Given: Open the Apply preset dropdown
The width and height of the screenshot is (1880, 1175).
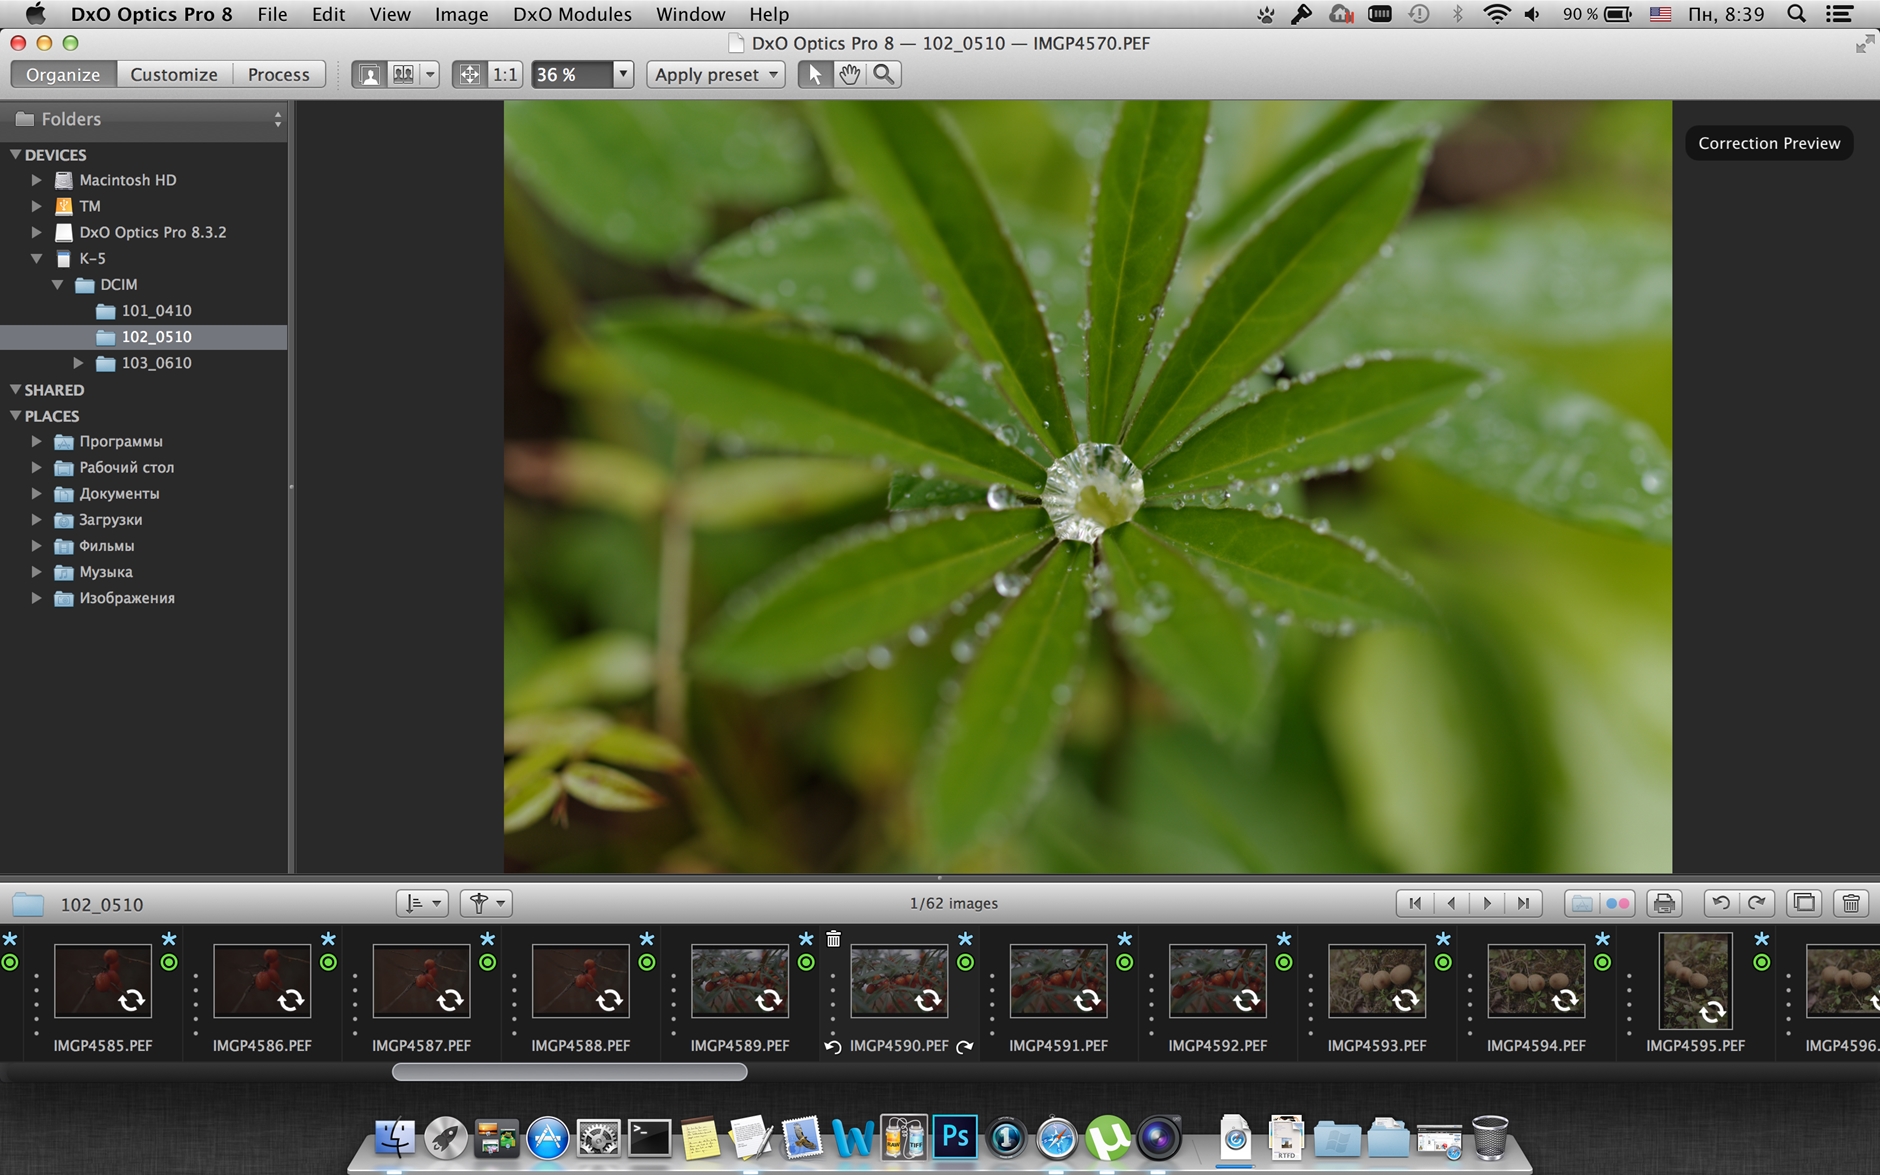Looking at the screenshot, I should pos(715,75).
